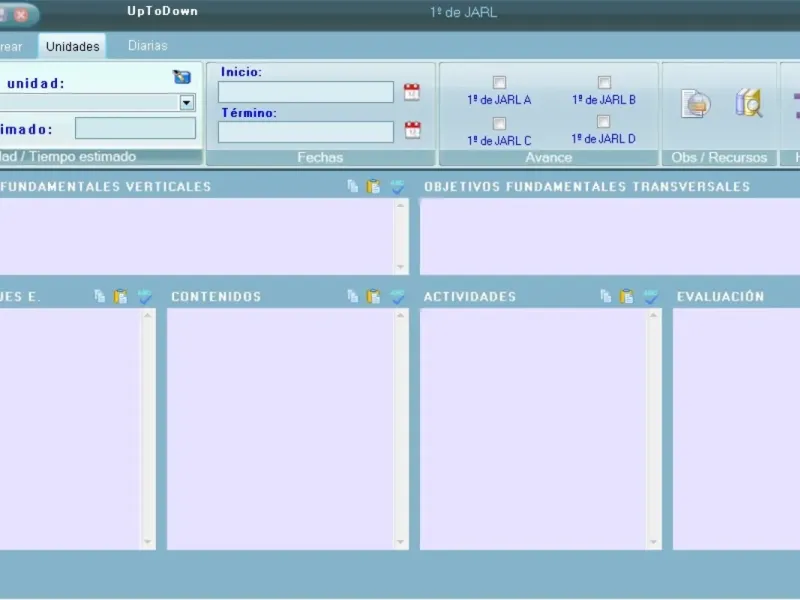Image resolution: width=800 pixels, height=600 pixels.
Task: Paste into the Actividades box
Action: click(x=627, y=296)
